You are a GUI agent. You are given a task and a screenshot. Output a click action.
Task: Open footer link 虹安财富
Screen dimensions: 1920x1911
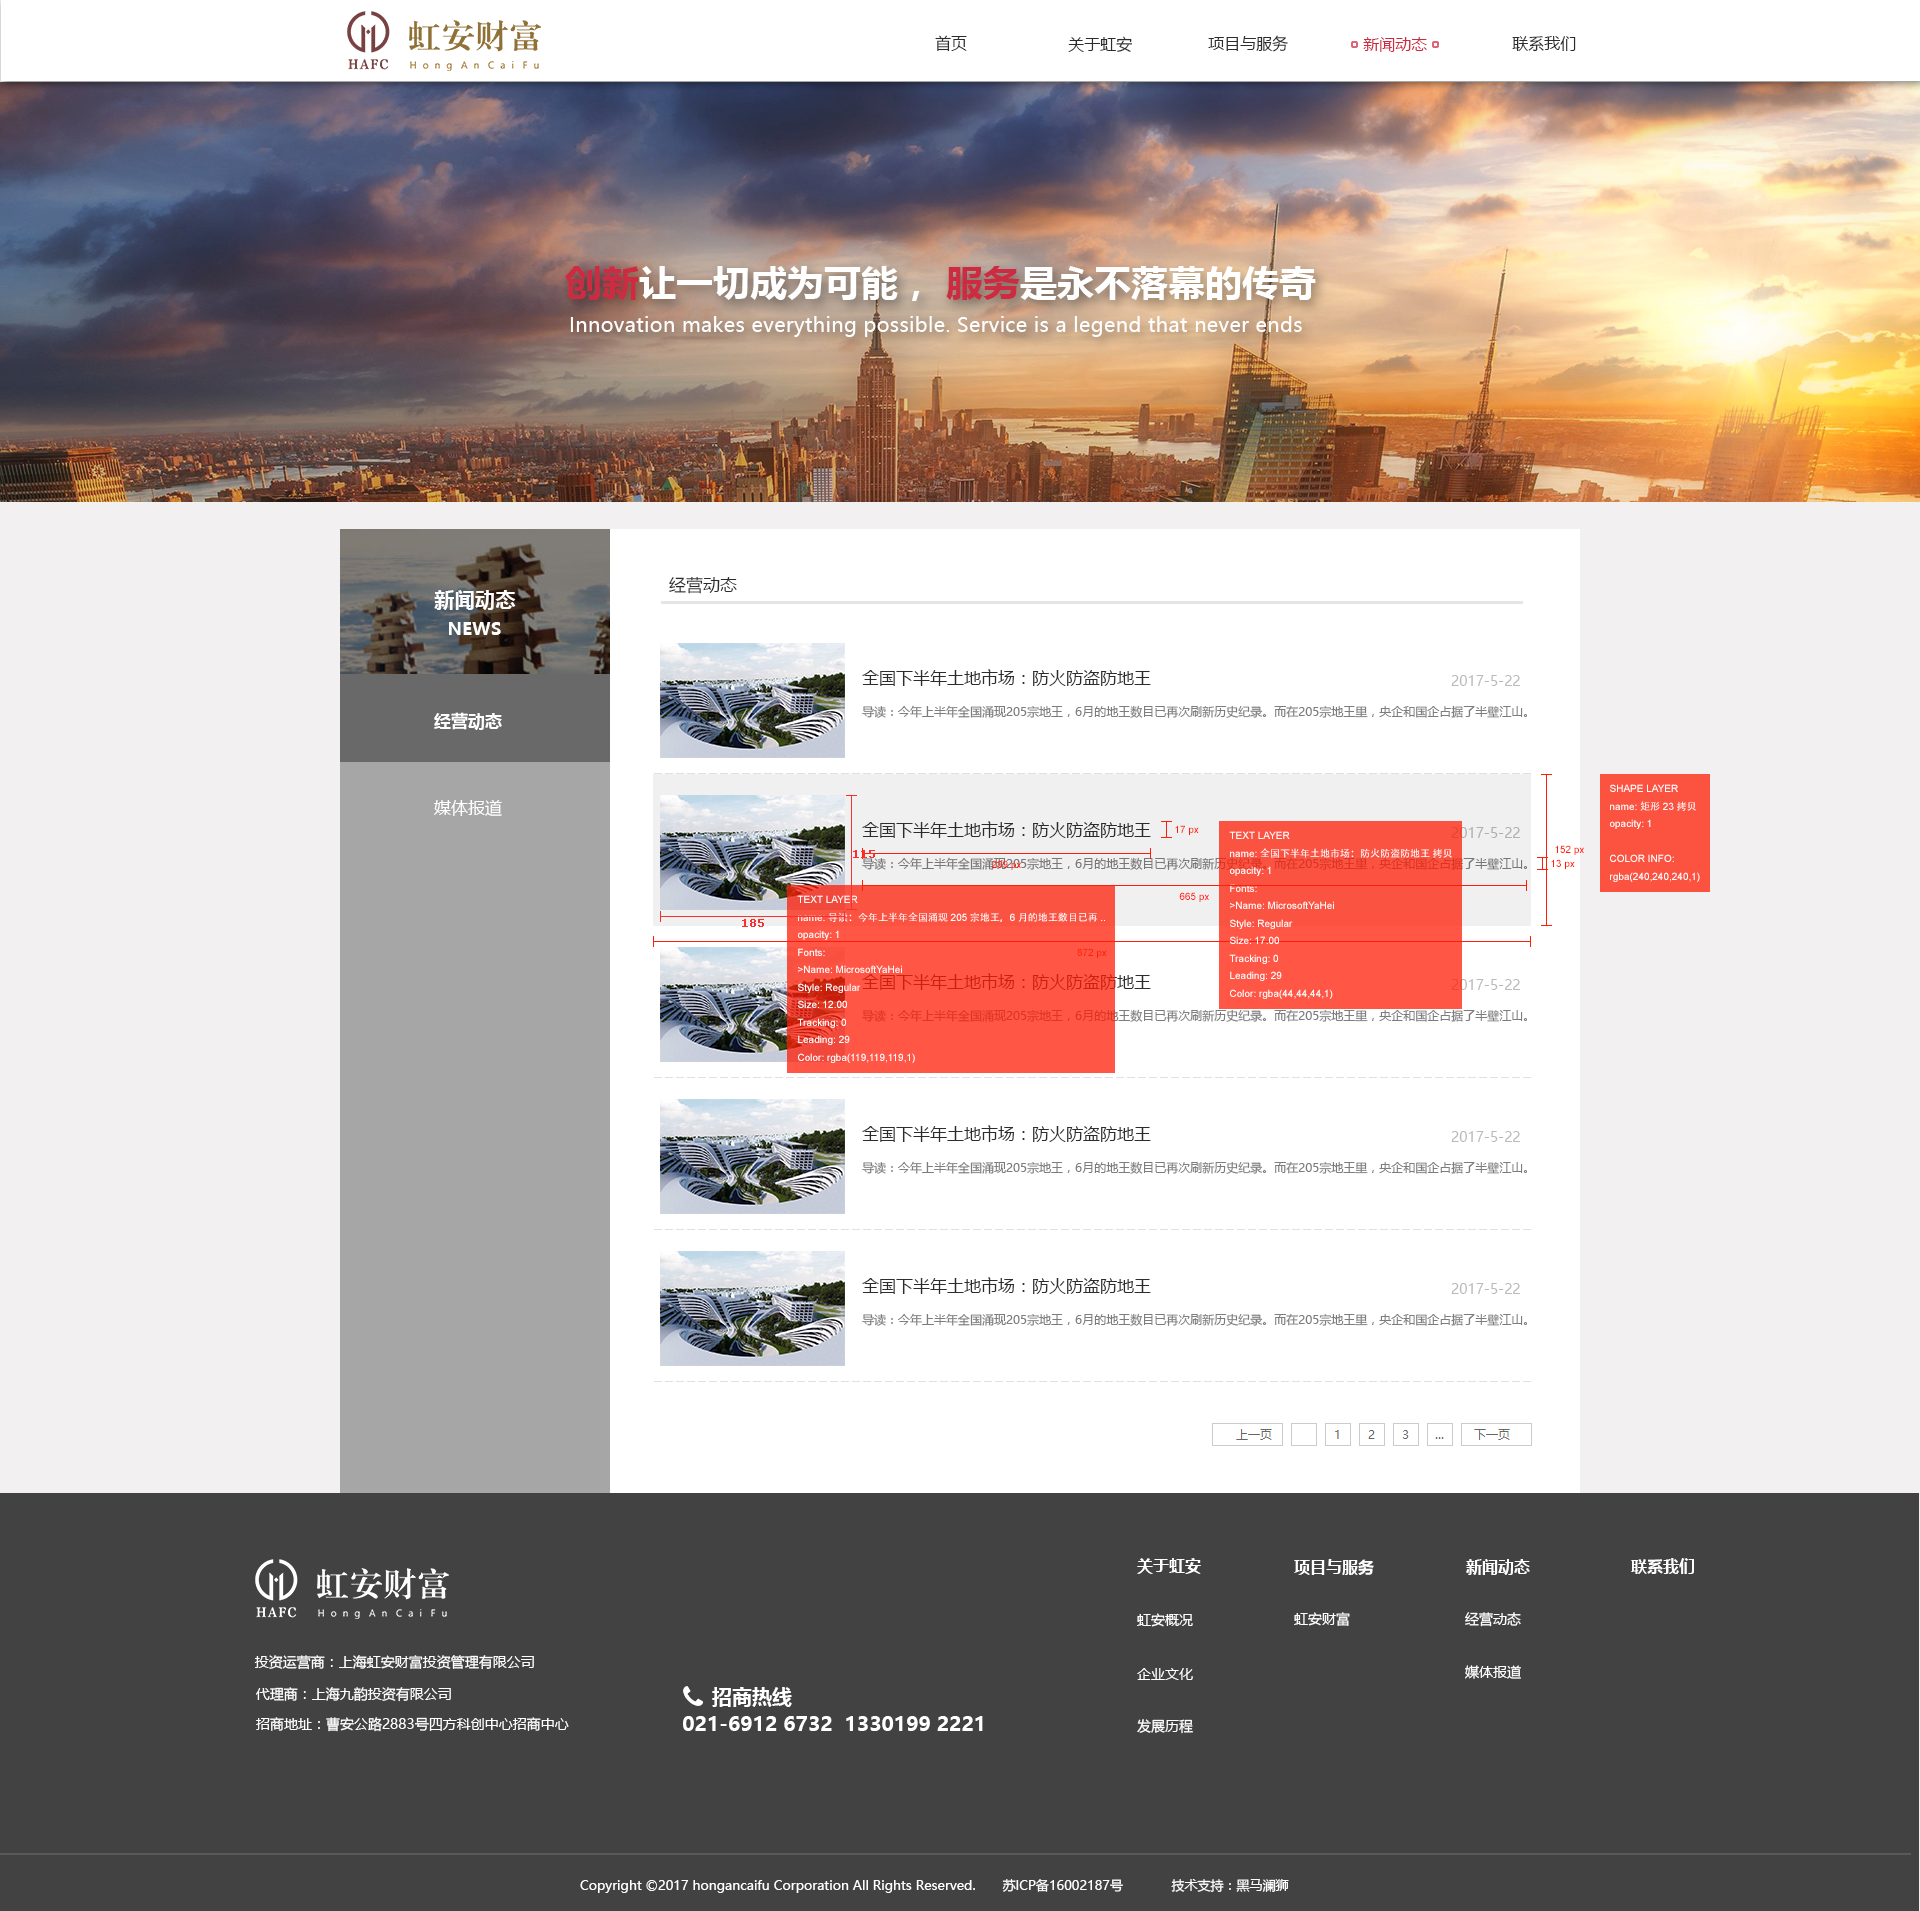click(1321, 1619)
